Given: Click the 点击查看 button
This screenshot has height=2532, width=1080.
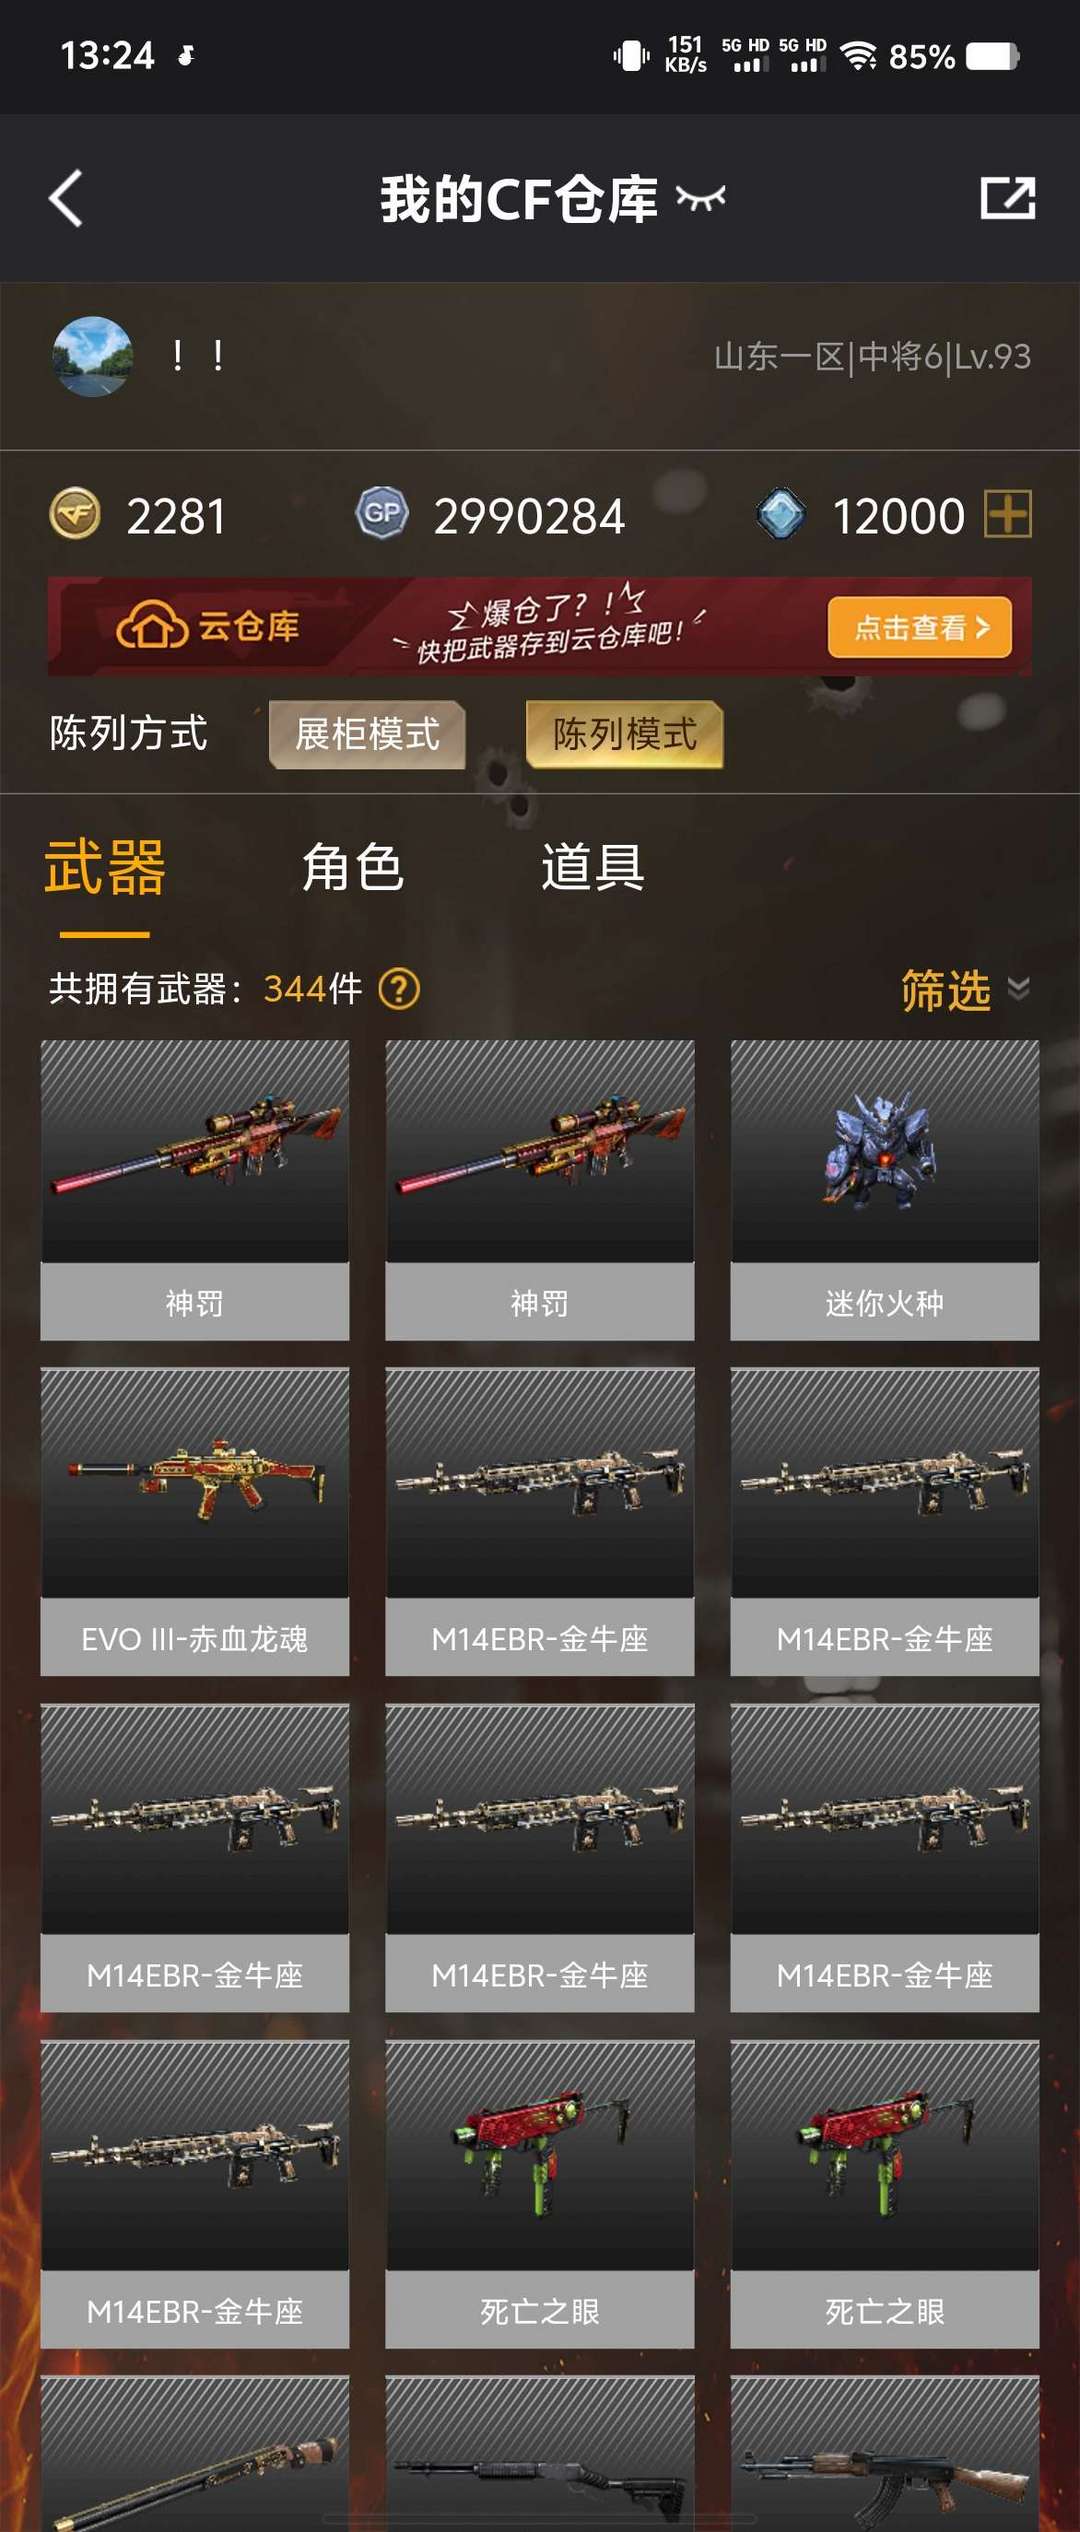Looking at the screenshot, I should [x=920, y=627].
